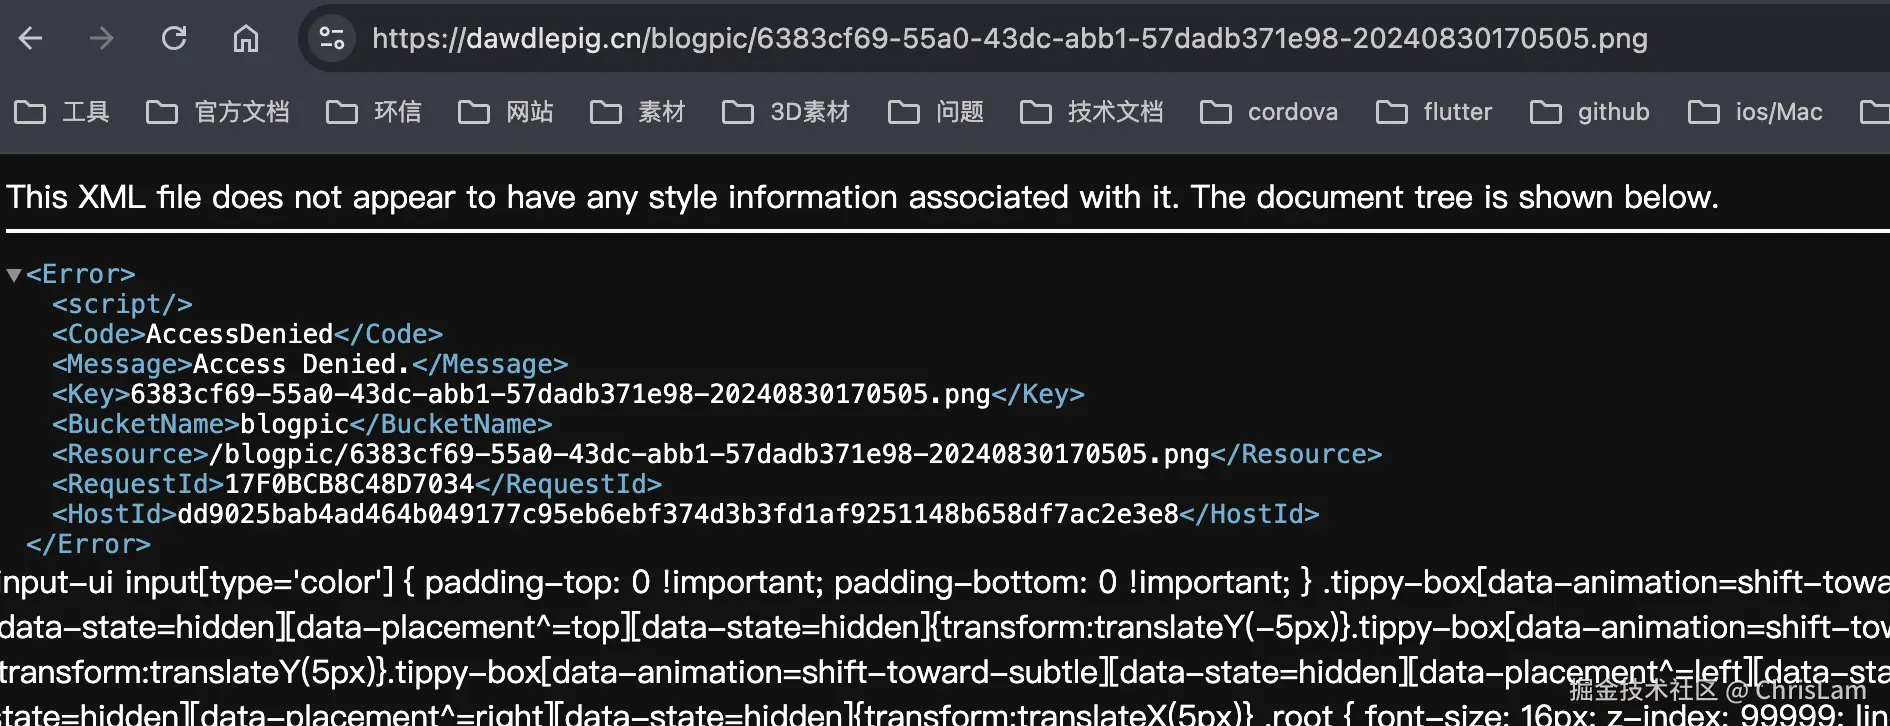Open the ios/Mac bookmark folder

[x=1756, y=112]
